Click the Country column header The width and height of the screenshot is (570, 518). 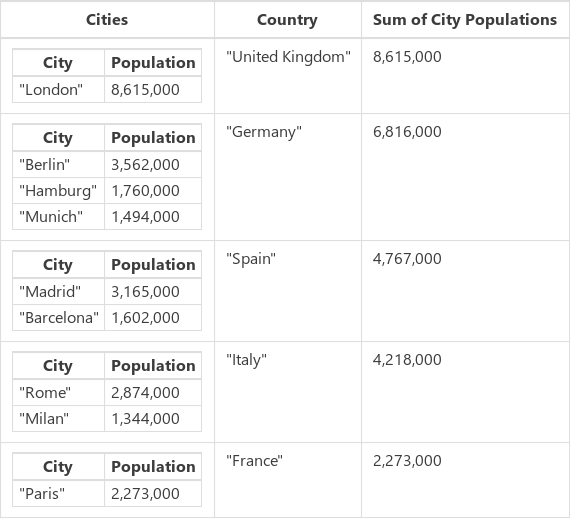[287, 20]
